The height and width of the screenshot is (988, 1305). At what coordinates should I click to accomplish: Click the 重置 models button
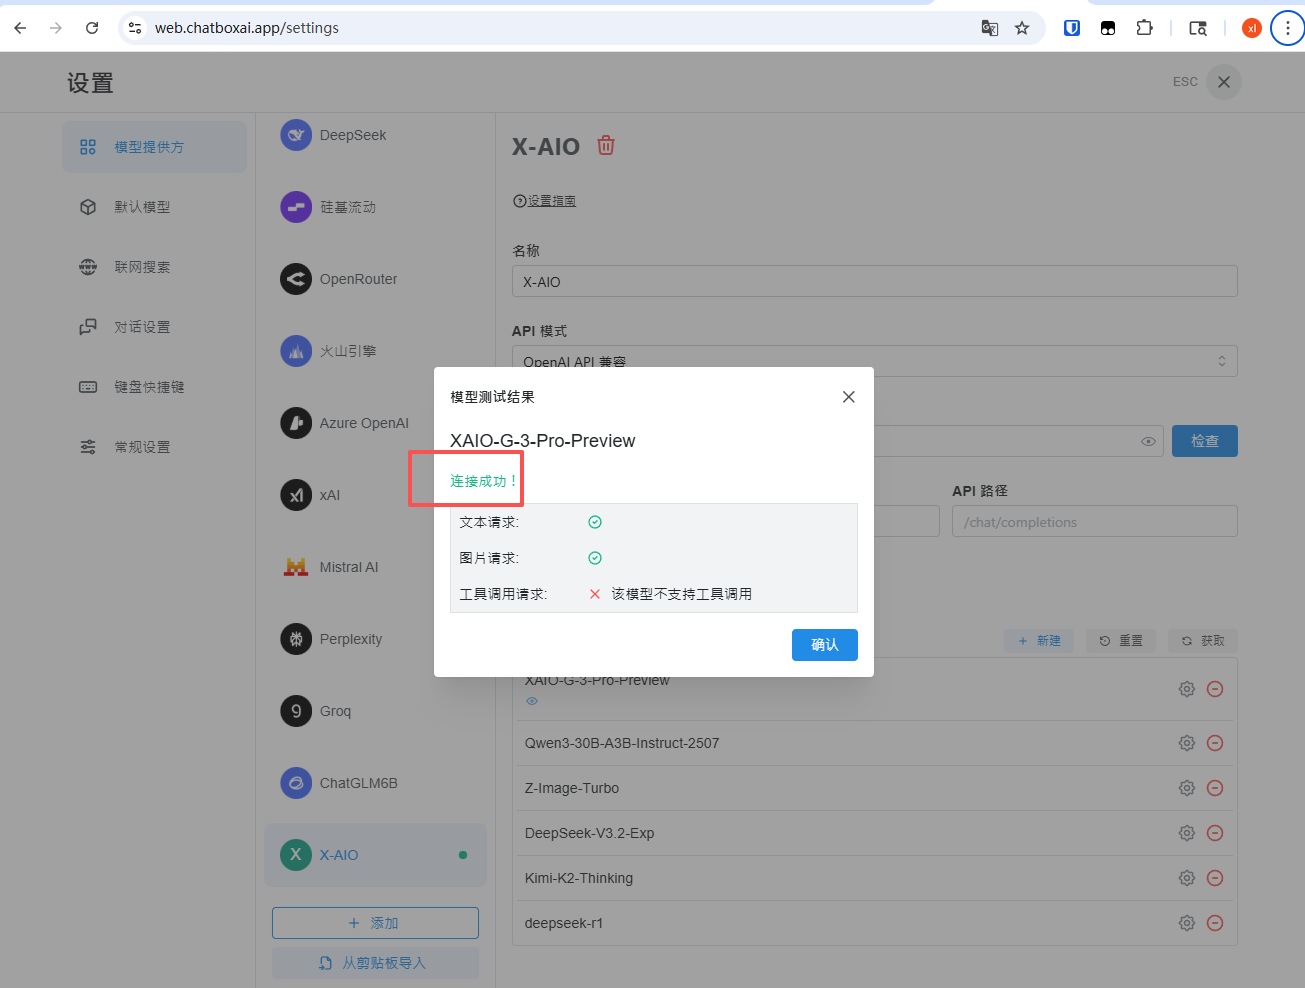click(1121, 641)
